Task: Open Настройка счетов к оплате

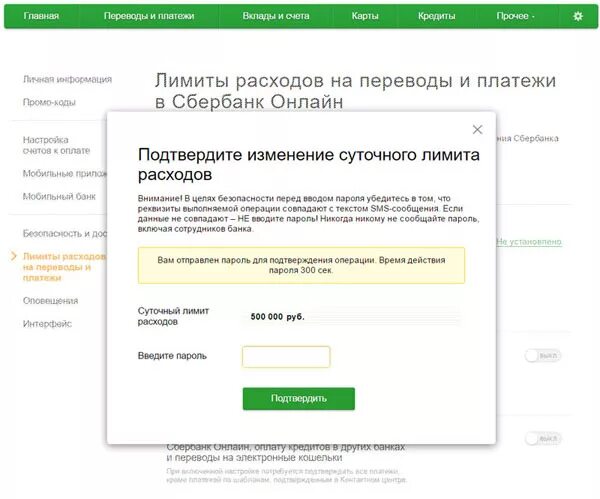Action: point(56,145)
